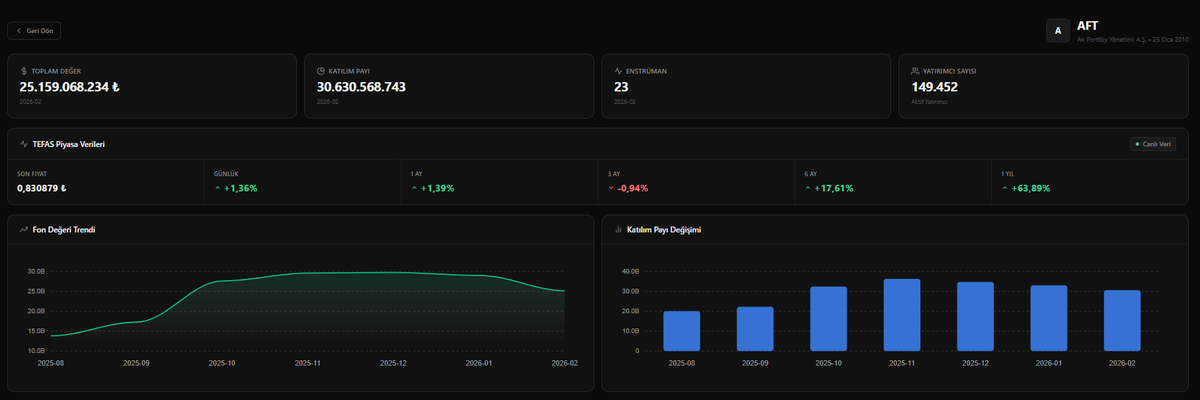
Task: Click the 1 Yıl change value +63,89%
Action: 1031,188
